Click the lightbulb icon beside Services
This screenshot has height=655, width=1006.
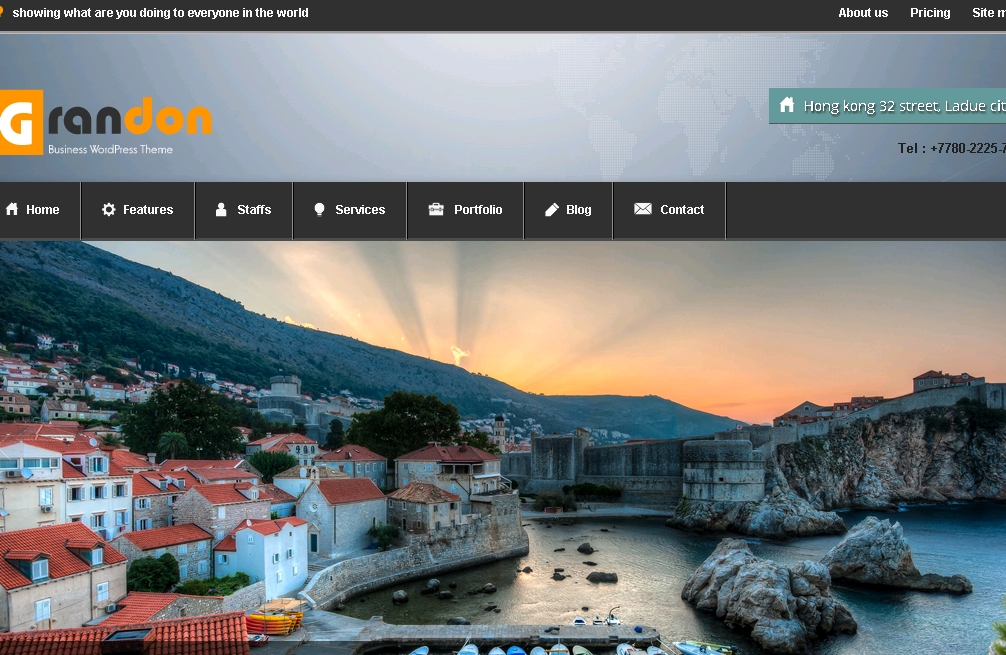(x=320, y=209)
